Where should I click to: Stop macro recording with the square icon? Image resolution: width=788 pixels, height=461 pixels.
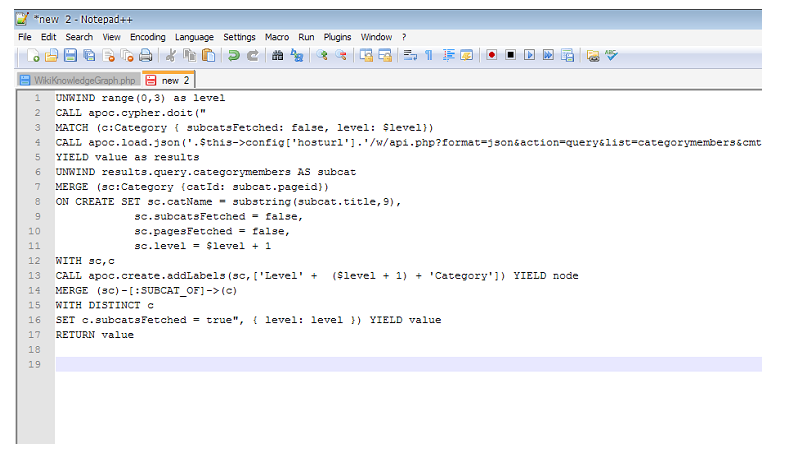(x=511, y=56)
